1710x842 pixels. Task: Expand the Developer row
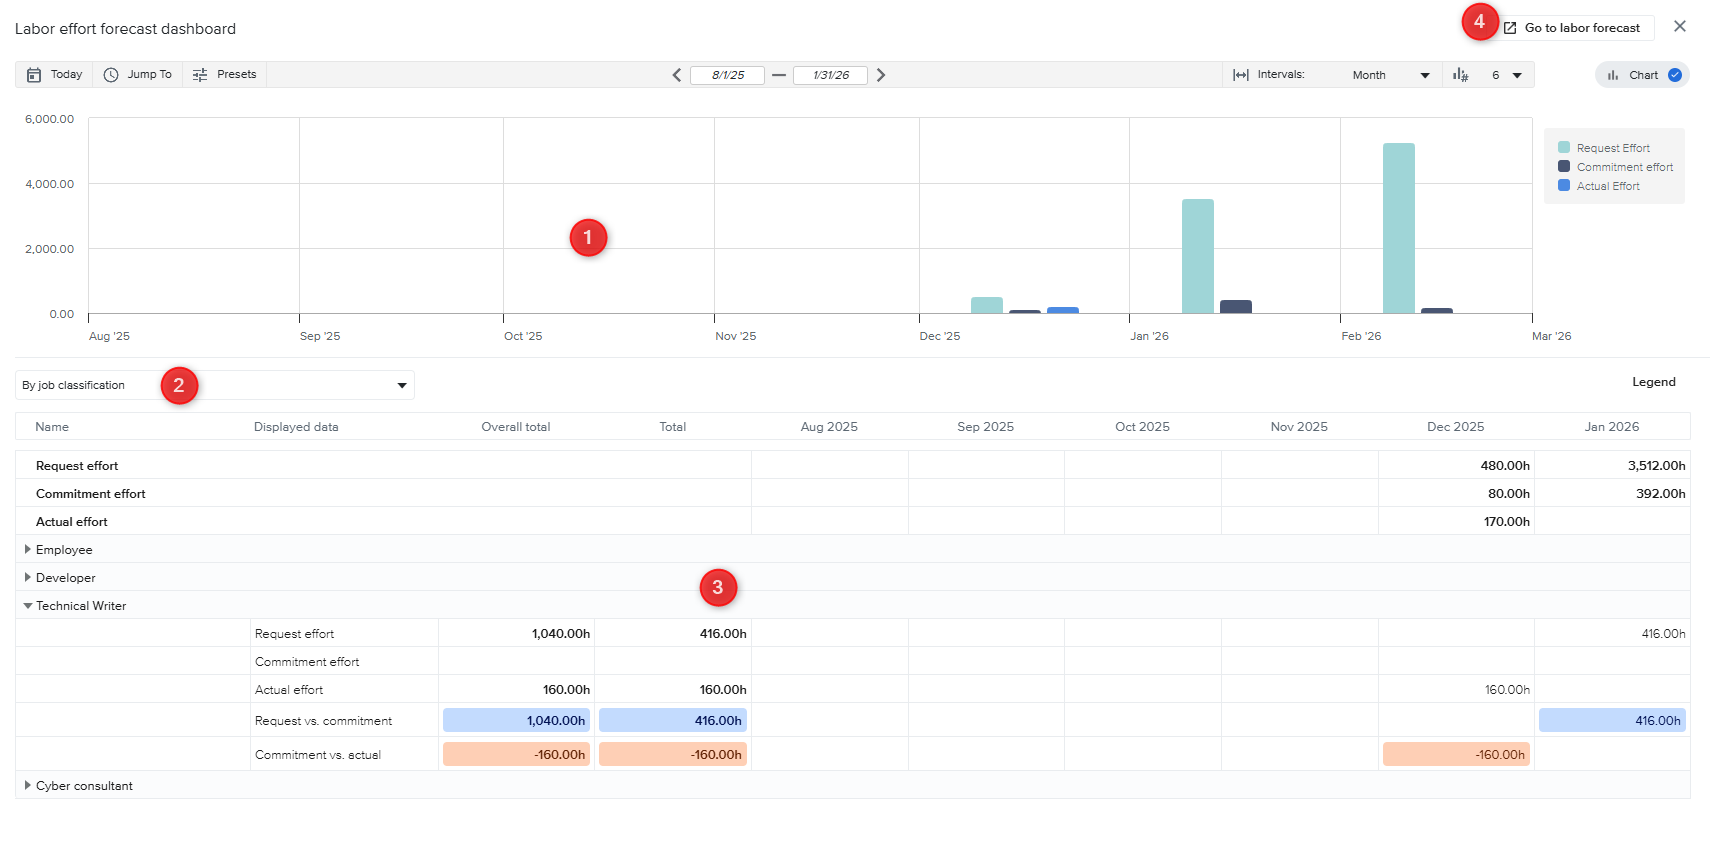28,578
